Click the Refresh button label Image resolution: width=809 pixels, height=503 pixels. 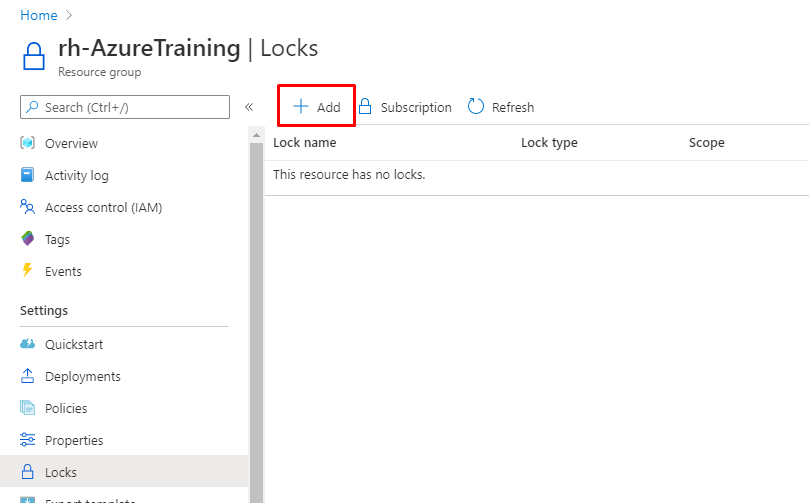(x=512, y=107)
